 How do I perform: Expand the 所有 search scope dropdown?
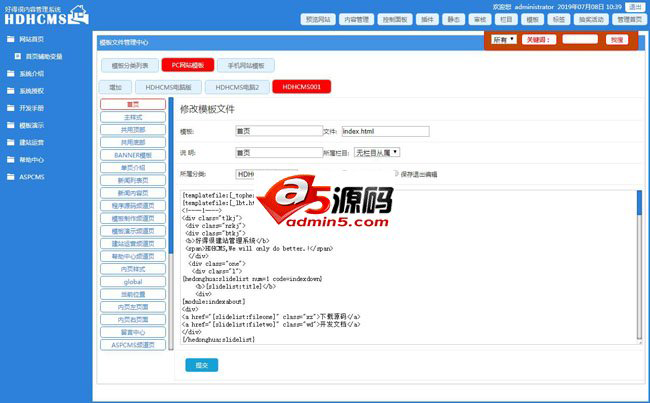click(x=504, y=39)
